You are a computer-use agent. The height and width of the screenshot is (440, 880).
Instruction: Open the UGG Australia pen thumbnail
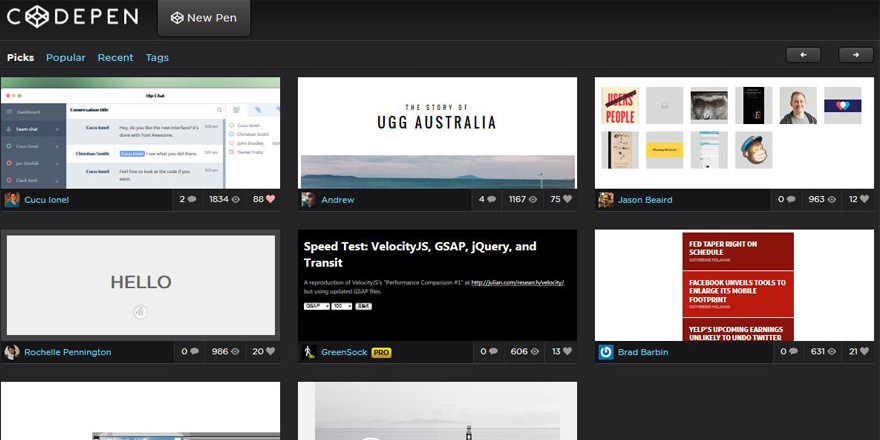[437, 133]
